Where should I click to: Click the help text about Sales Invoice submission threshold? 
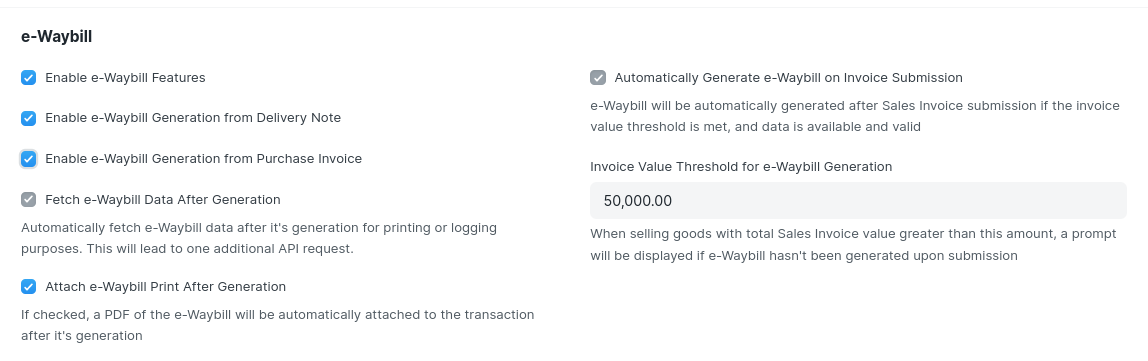pyautogui.click(x=855, y=116)
